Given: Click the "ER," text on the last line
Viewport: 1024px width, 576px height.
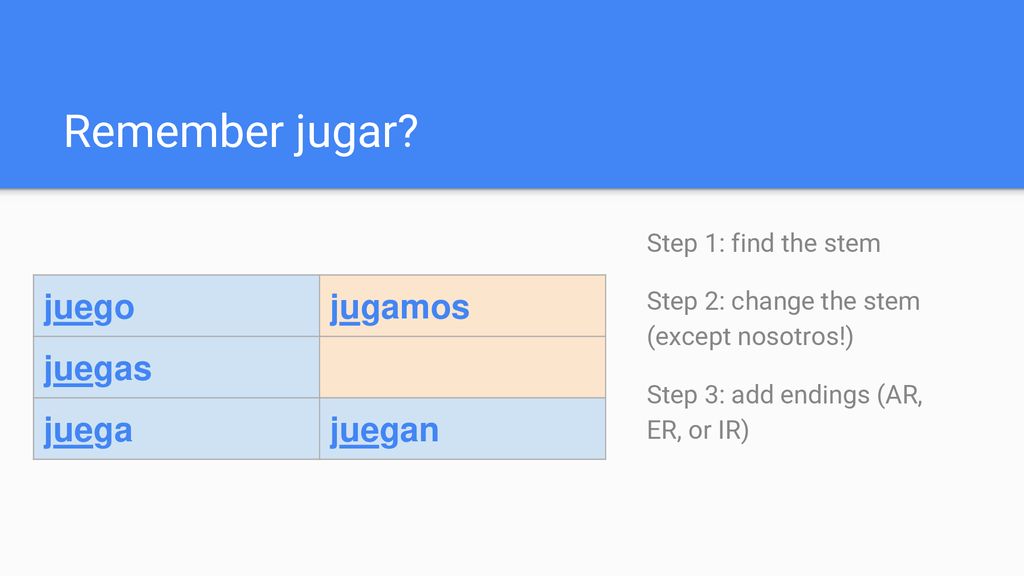Looking at the screenshot, I should [x=664, y=431].
